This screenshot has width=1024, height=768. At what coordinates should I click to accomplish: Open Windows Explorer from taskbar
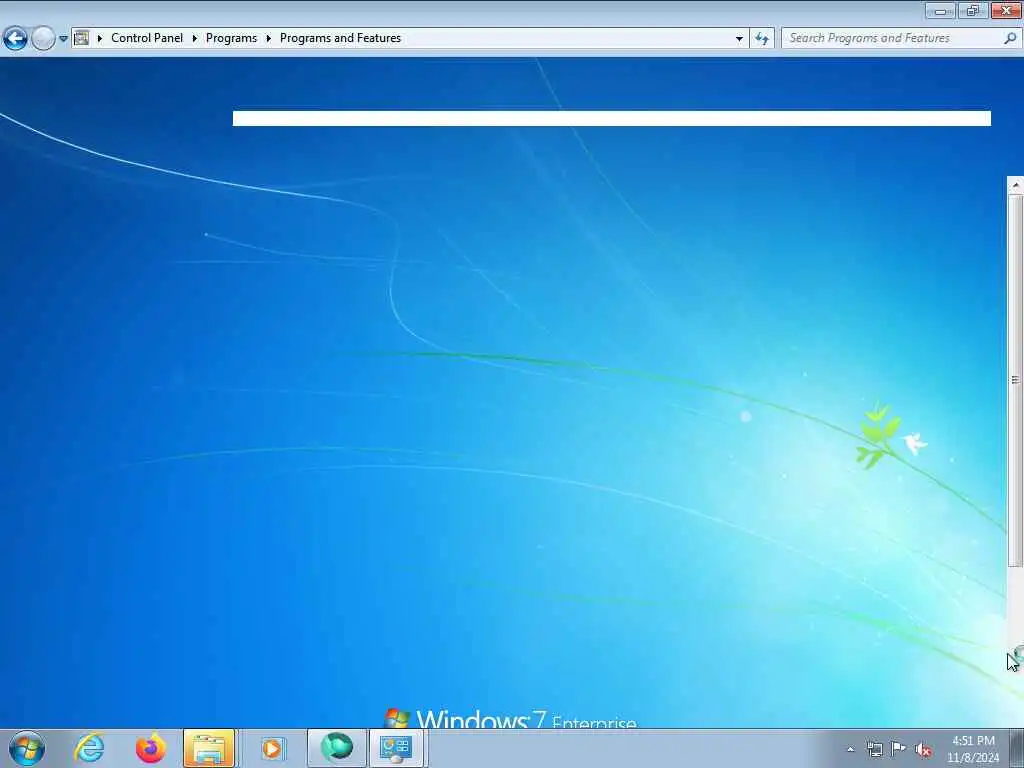coord(209,748)
